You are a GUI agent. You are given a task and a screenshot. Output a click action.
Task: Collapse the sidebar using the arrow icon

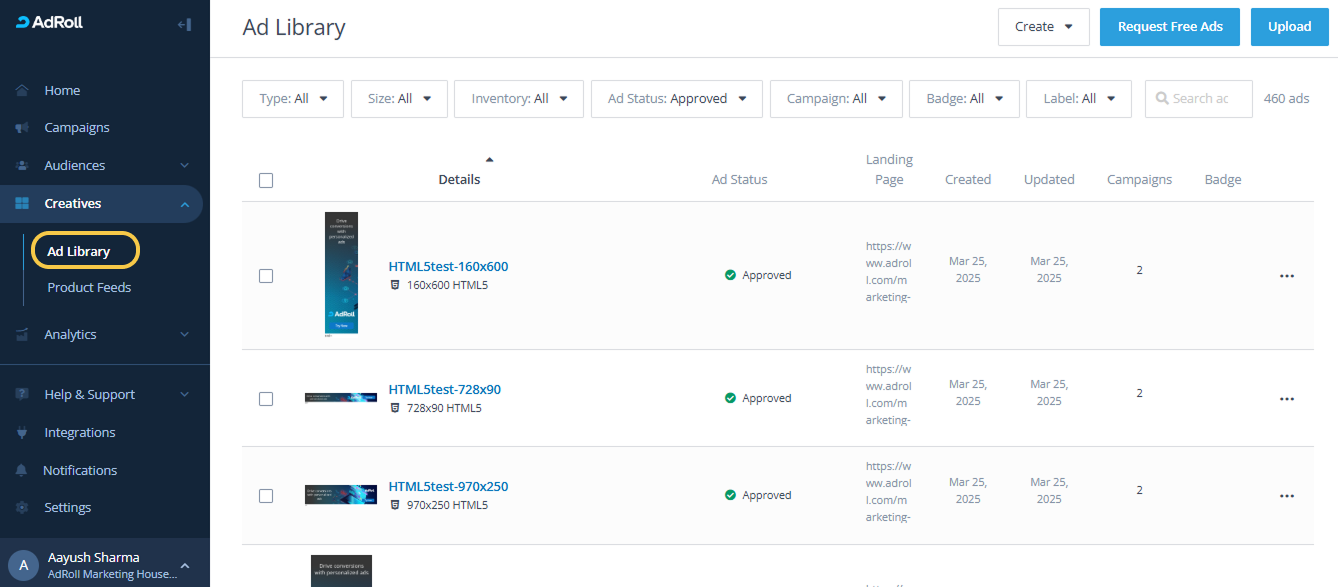pos(184,24)
